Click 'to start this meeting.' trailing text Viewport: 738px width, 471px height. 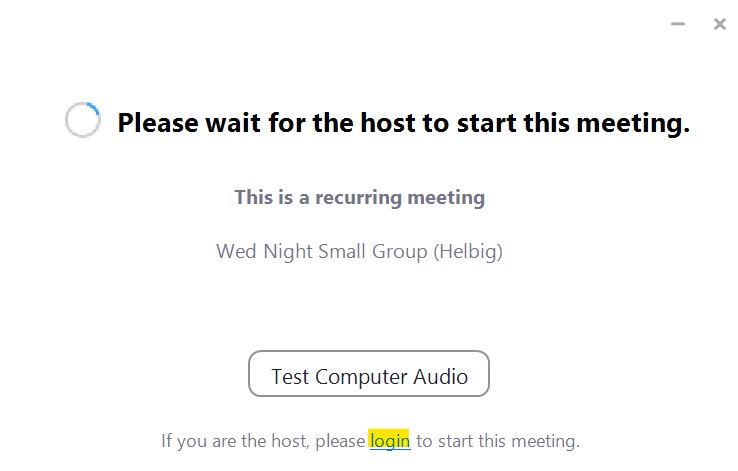(x=498, y=441)
